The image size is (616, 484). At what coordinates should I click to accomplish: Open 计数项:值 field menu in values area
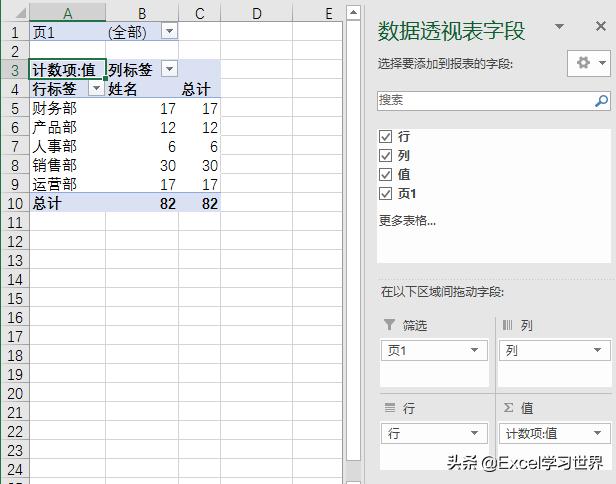597,433
